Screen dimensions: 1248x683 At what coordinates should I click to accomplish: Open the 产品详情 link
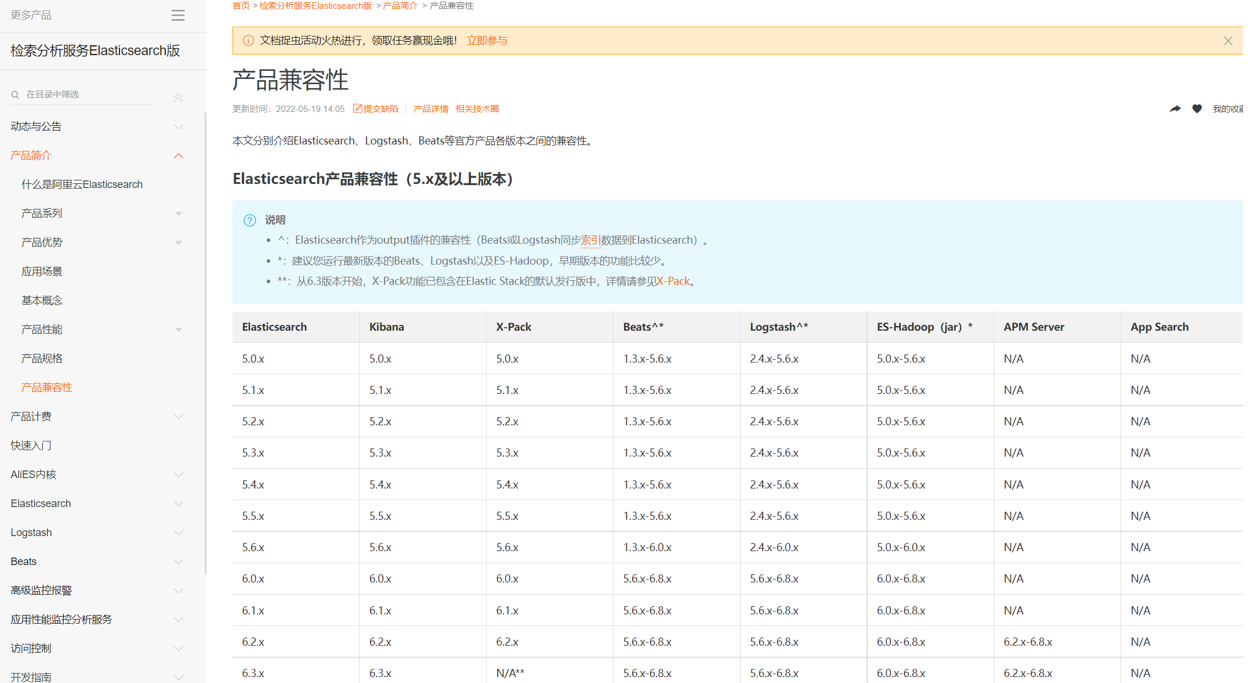pyautogui.click(x=431, y=109)
